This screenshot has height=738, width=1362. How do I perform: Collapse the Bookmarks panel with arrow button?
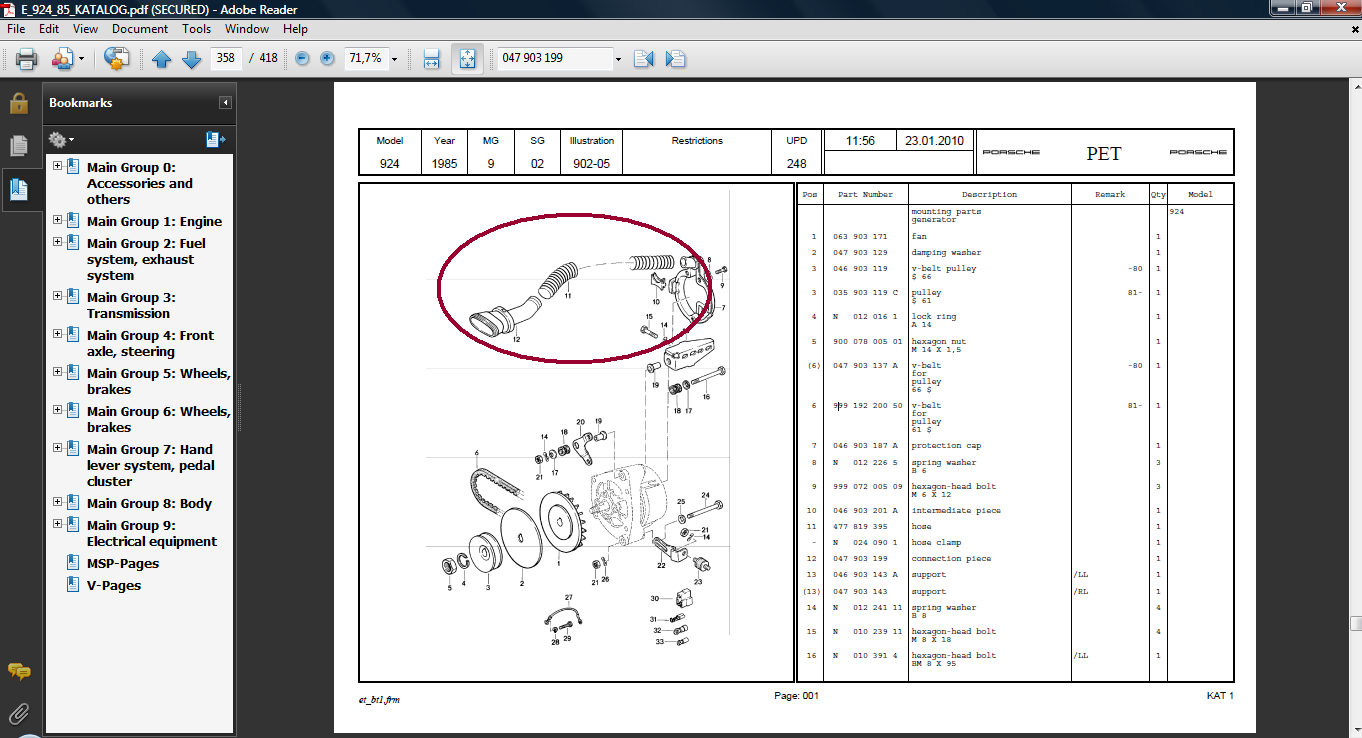tap(226, 103)
